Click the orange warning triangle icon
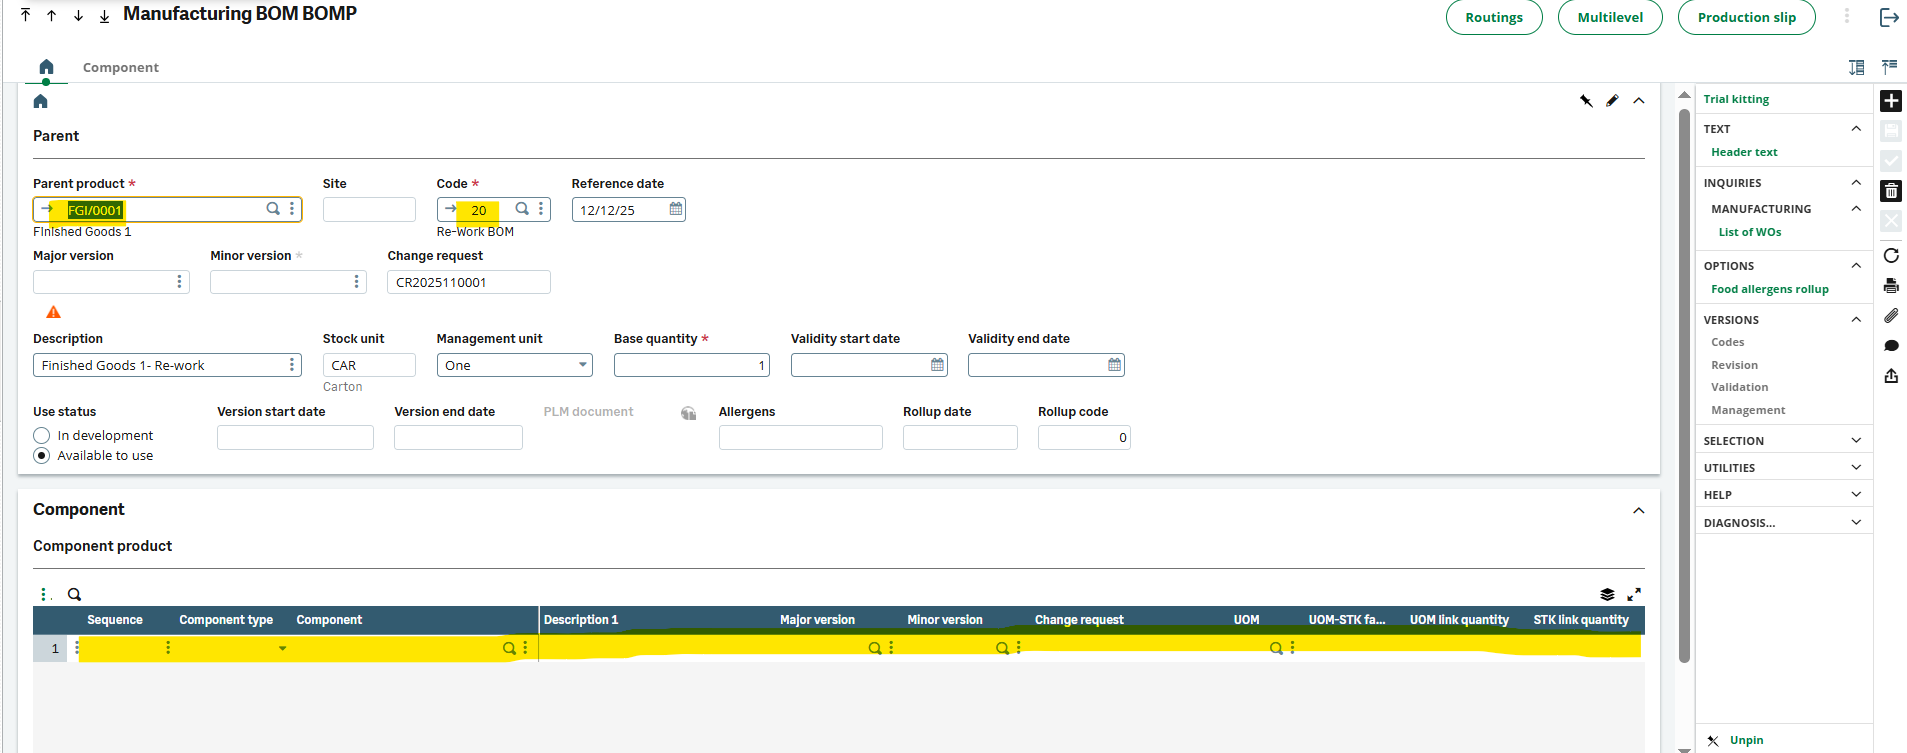Image resolution: width=1907 pixels, height=753 pixels. (54, 312)
